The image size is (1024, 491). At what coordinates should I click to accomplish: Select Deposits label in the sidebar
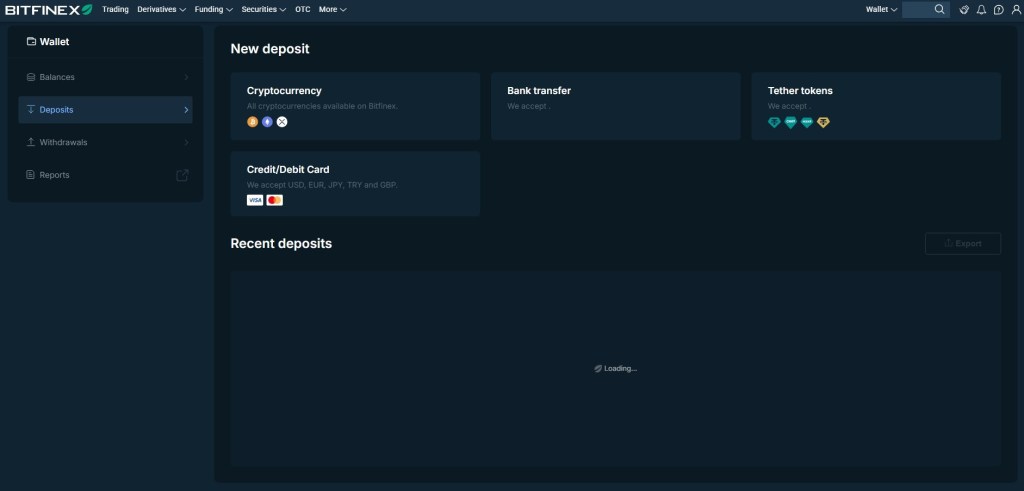click(x=56, y=110)
